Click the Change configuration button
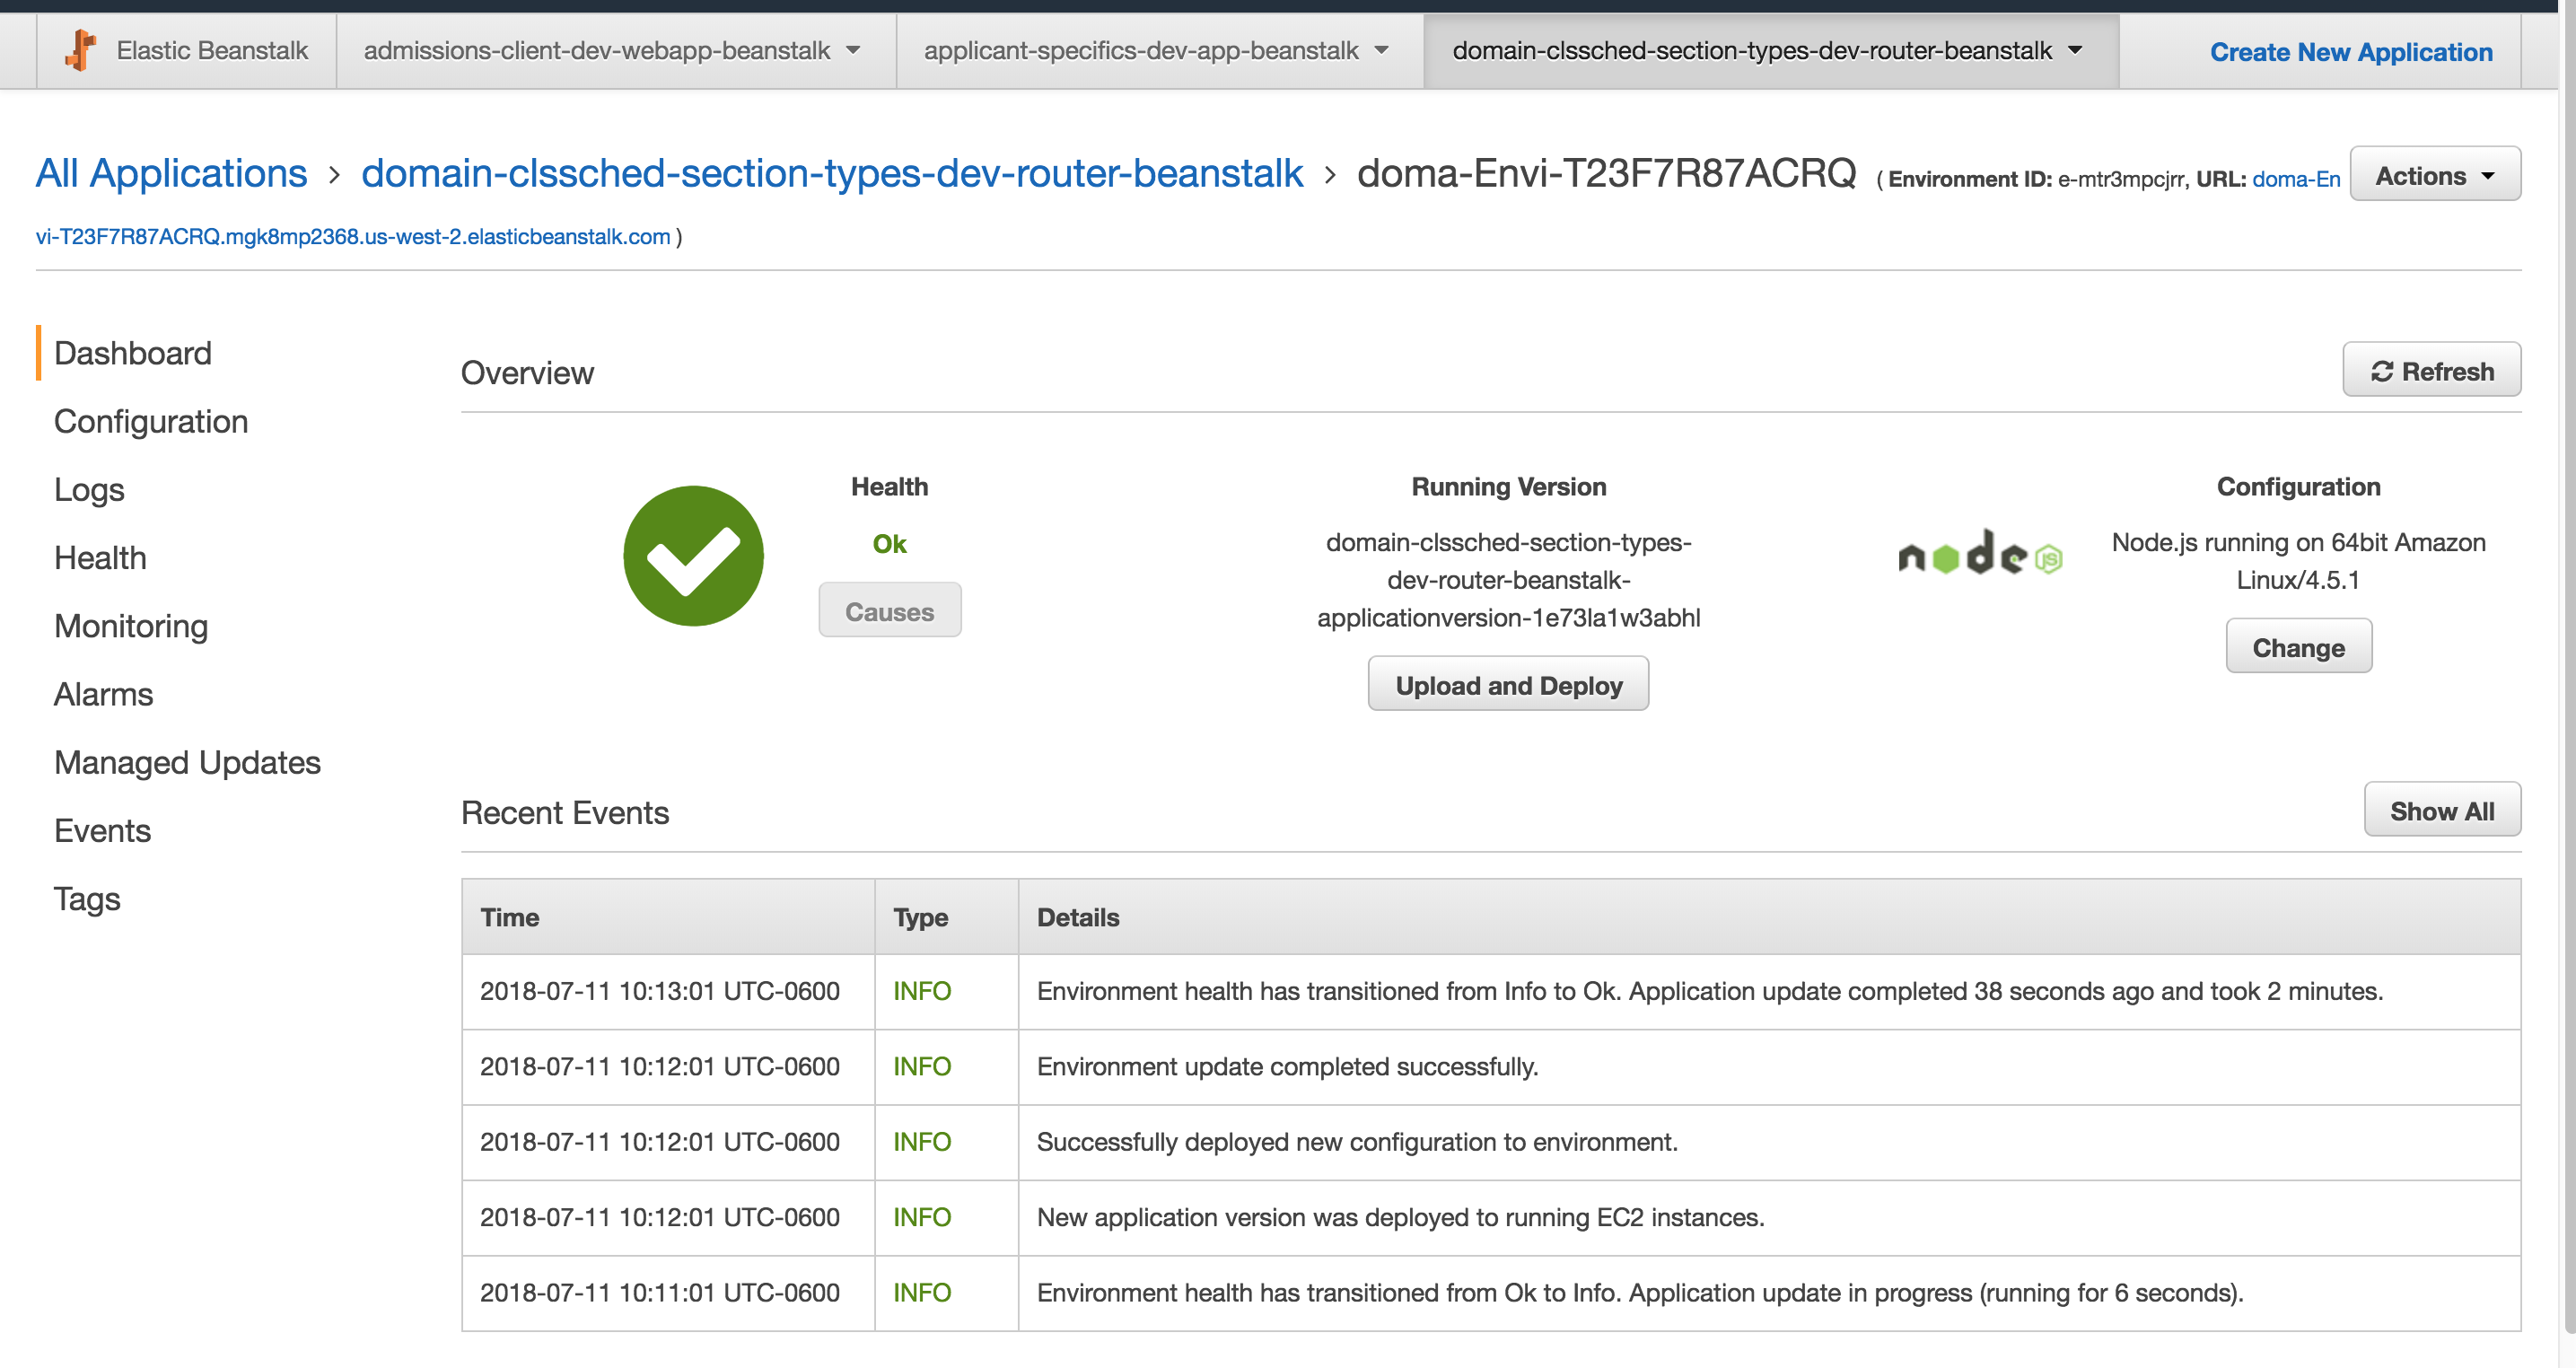 [2298, 646]
